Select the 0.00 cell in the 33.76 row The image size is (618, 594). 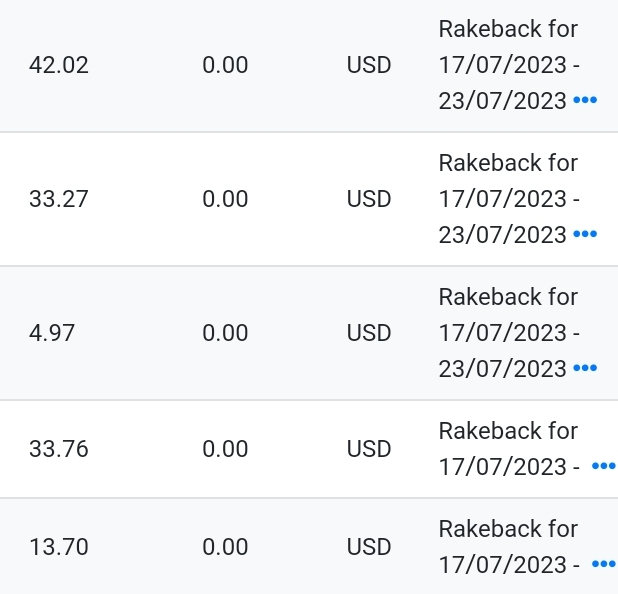click(x=225, y=449)
